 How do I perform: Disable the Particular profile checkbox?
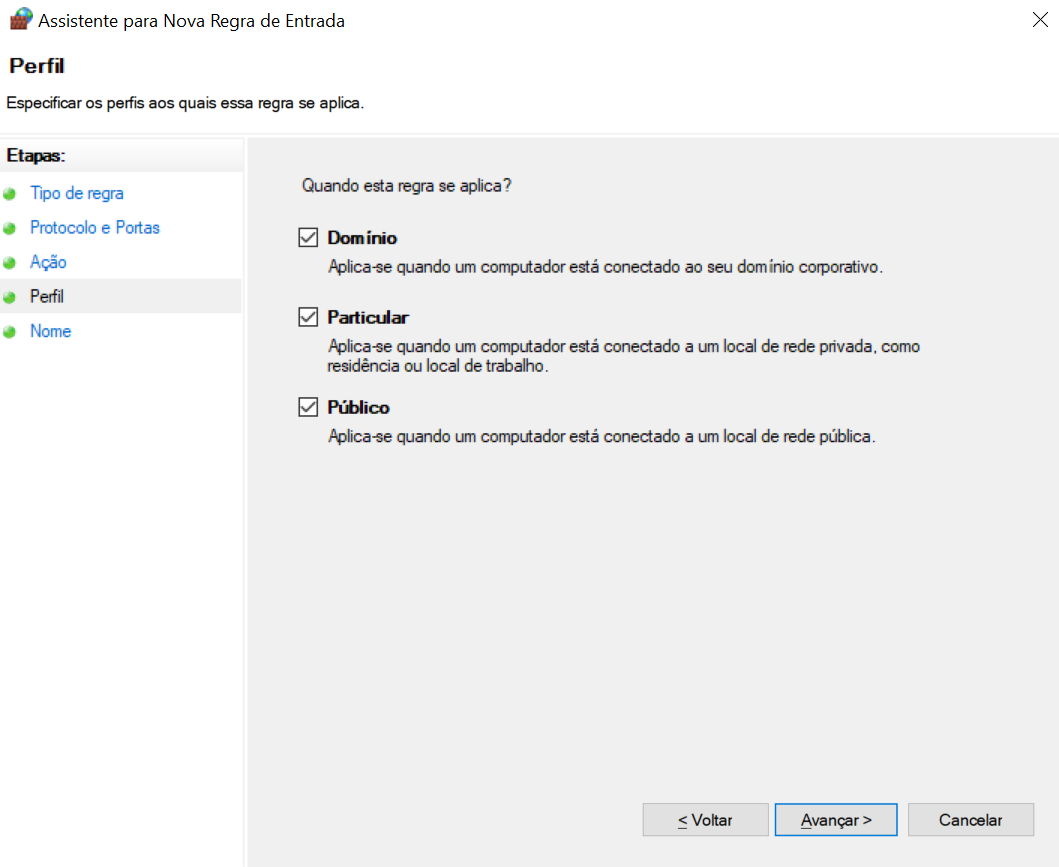coord(308,317)
